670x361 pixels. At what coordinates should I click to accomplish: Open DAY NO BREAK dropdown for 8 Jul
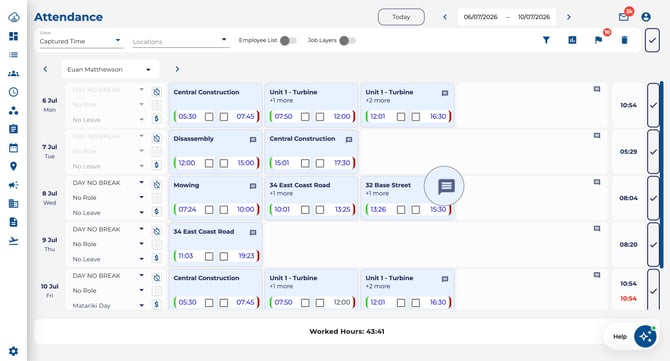[108, 183]
